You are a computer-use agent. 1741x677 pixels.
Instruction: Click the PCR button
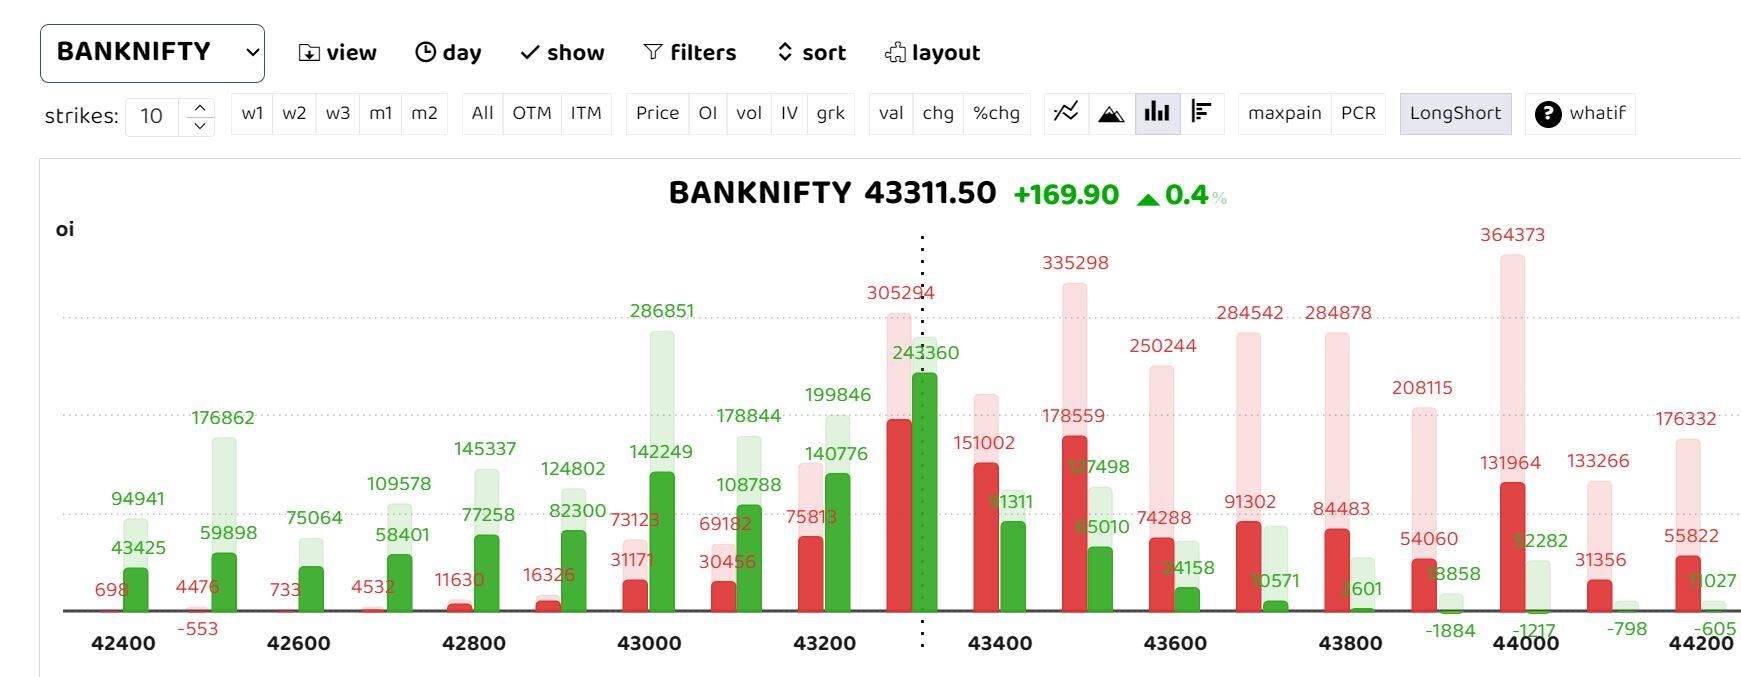(x=1358, y=113)
